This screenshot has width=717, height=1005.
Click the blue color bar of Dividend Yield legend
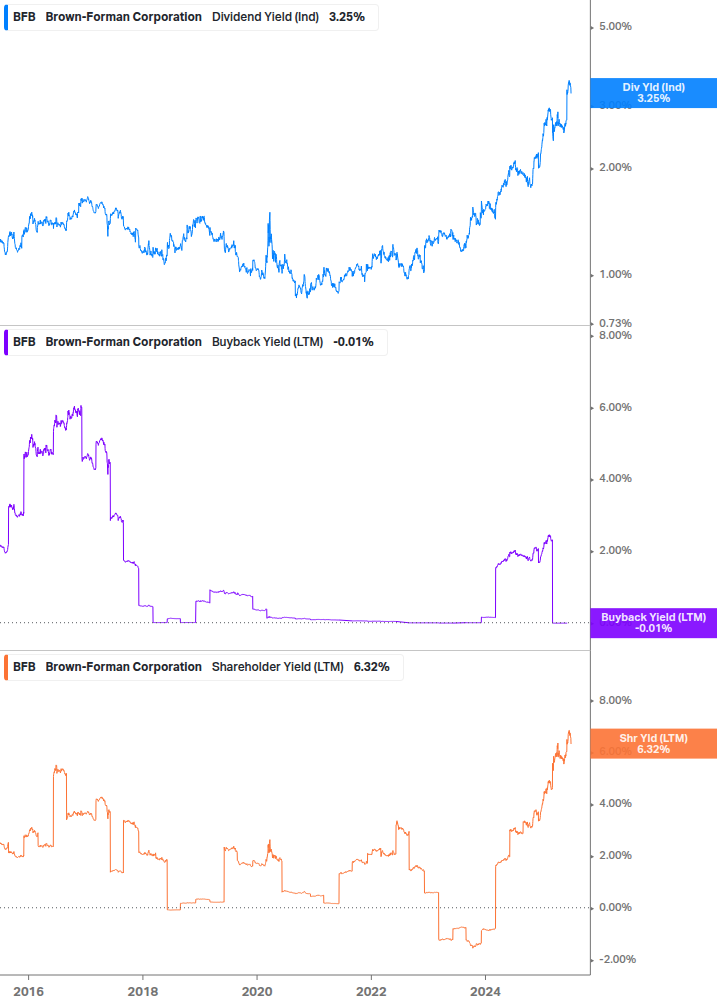[x=6, y=17]
